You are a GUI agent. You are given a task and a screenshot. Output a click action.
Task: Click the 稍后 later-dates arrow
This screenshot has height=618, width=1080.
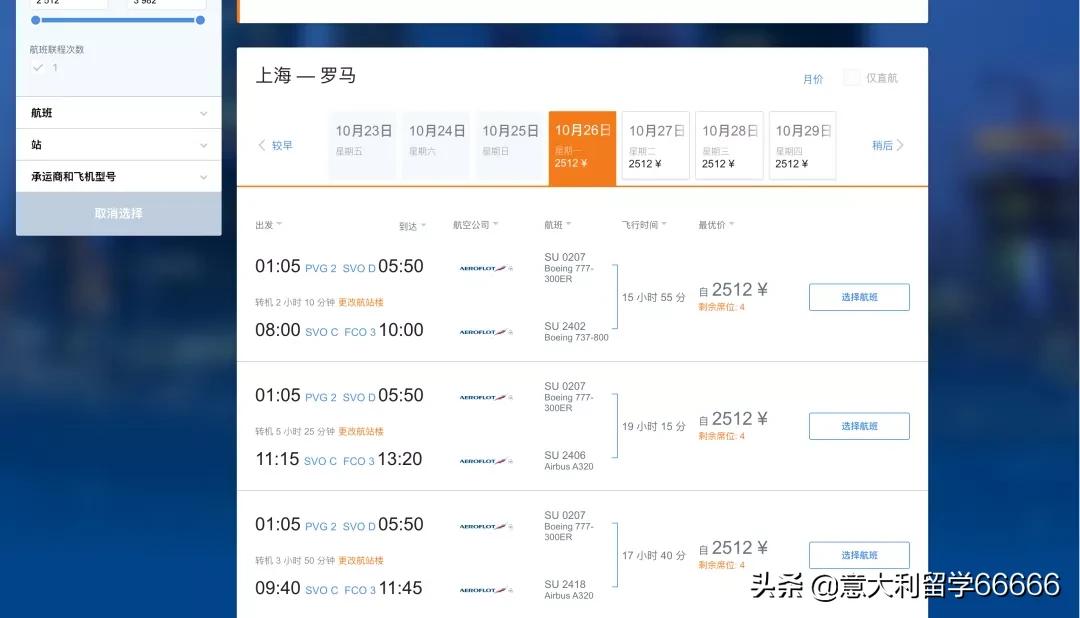[x=885, y=144]
